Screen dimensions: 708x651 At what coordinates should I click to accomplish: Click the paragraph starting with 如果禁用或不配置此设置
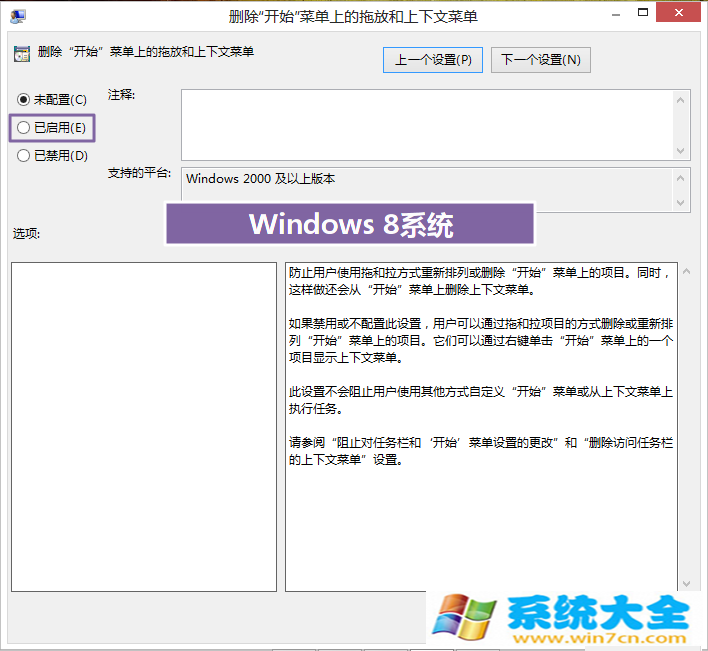pyautogui.click(x=481, y=340)
